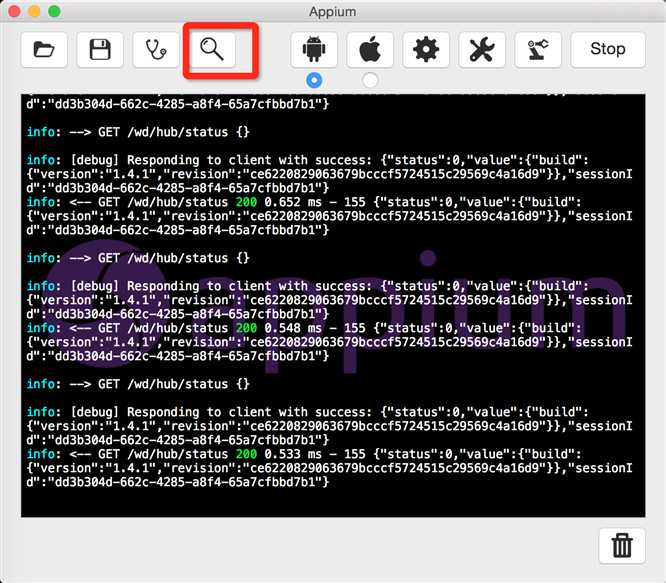Close the Appium window red button
This screenshot has height=583, width=666.
click(14, 11)
